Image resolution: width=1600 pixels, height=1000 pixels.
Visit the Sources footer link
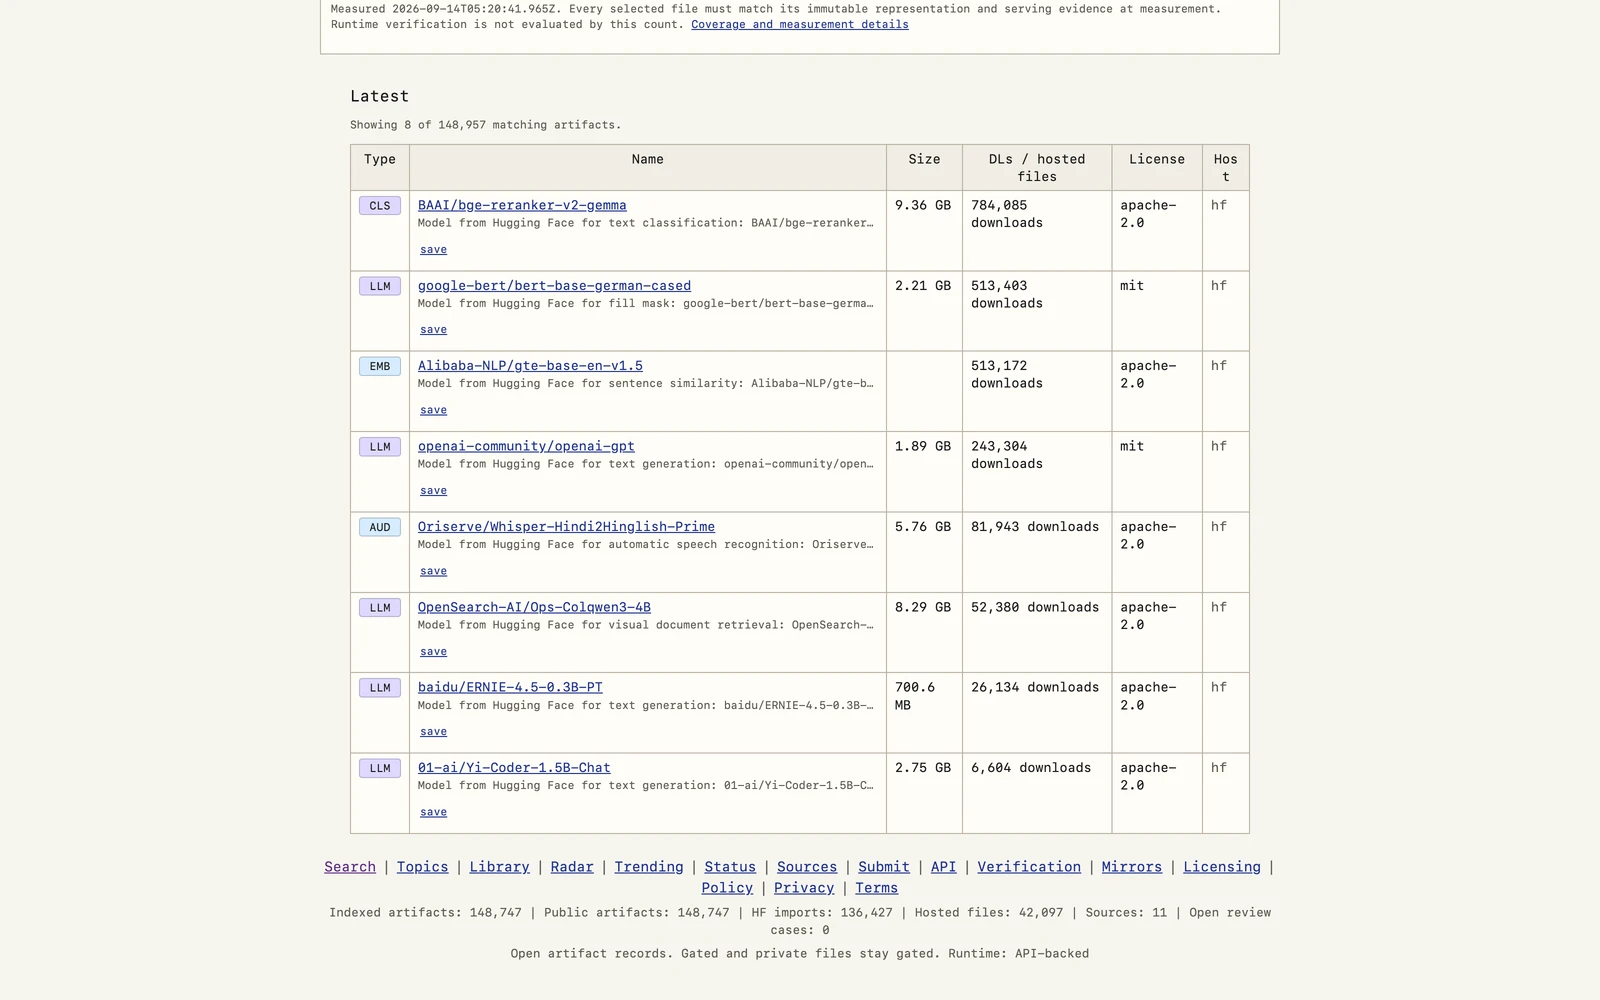[x=807, y=867]
